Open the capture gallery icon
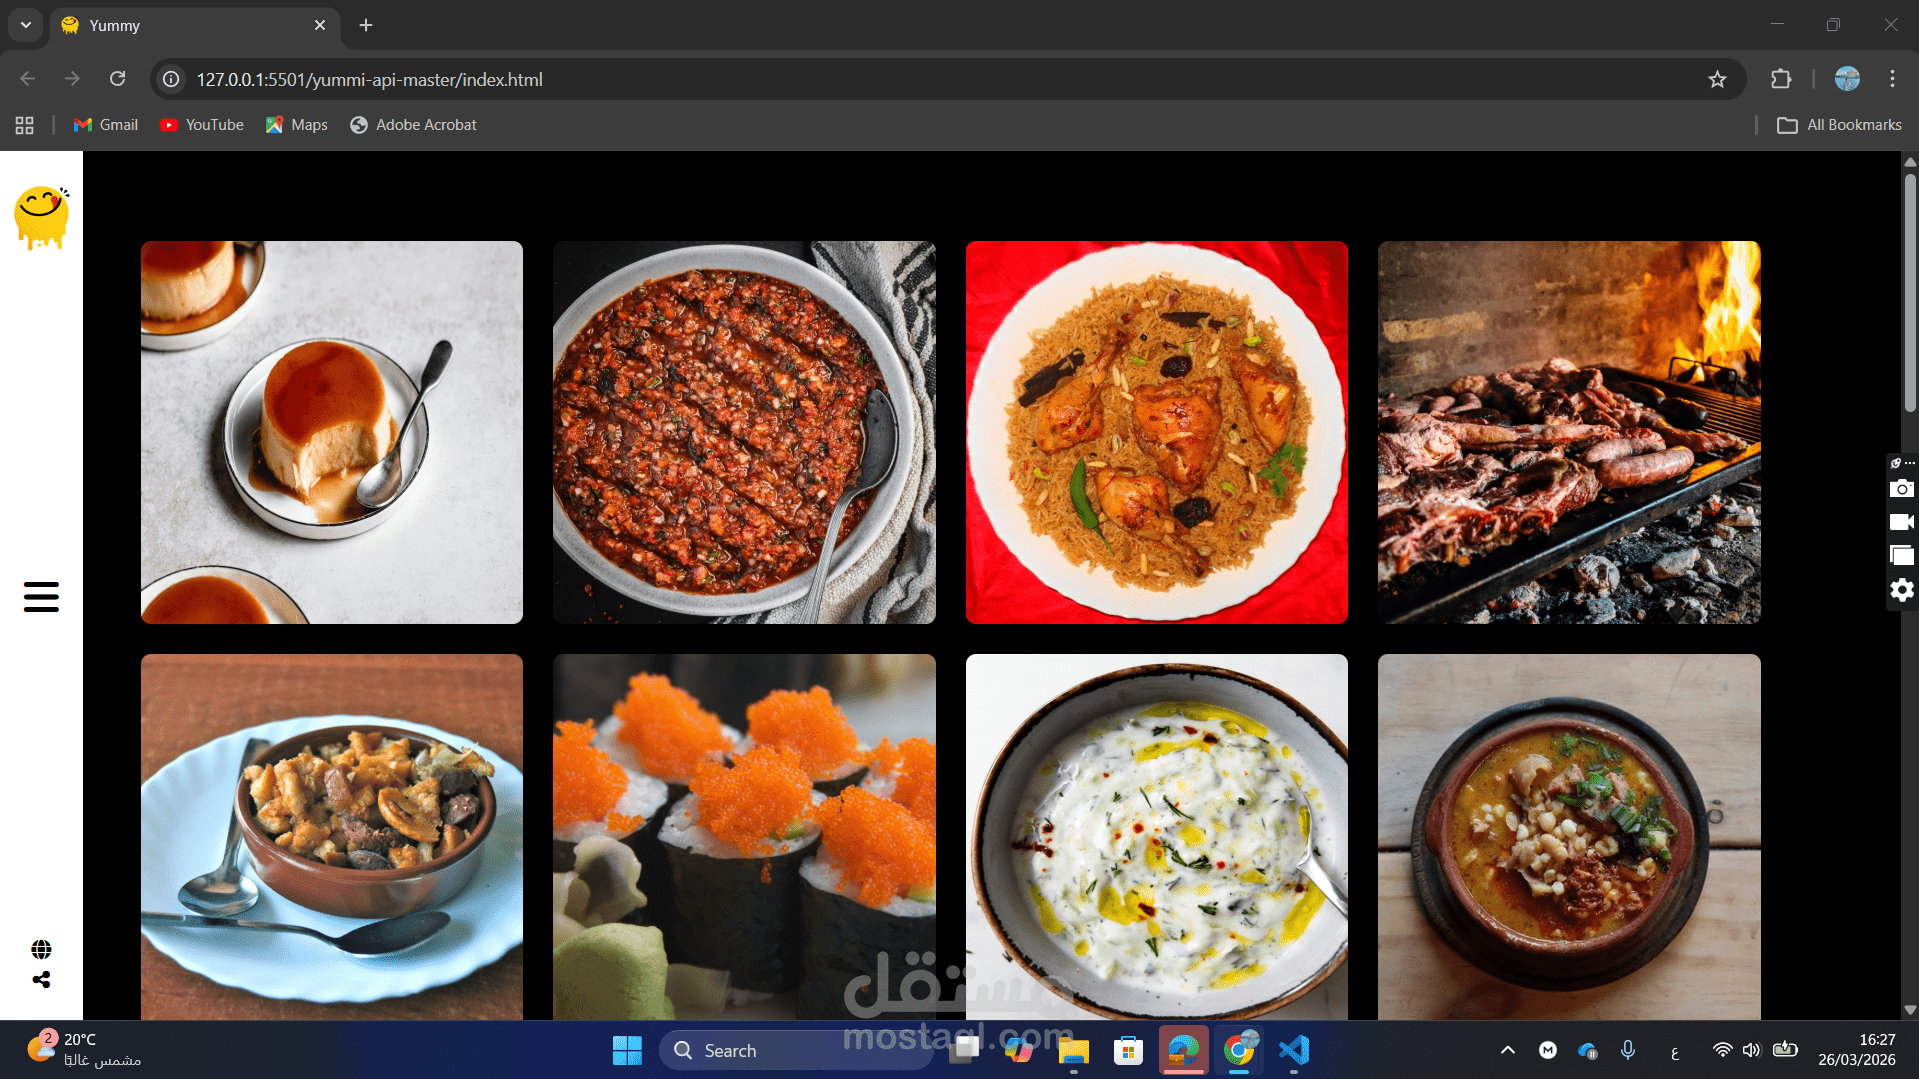Image resolution: width=1919 pixels, height=1079 pixels. pyautogui.click(x=1901, y=556)
